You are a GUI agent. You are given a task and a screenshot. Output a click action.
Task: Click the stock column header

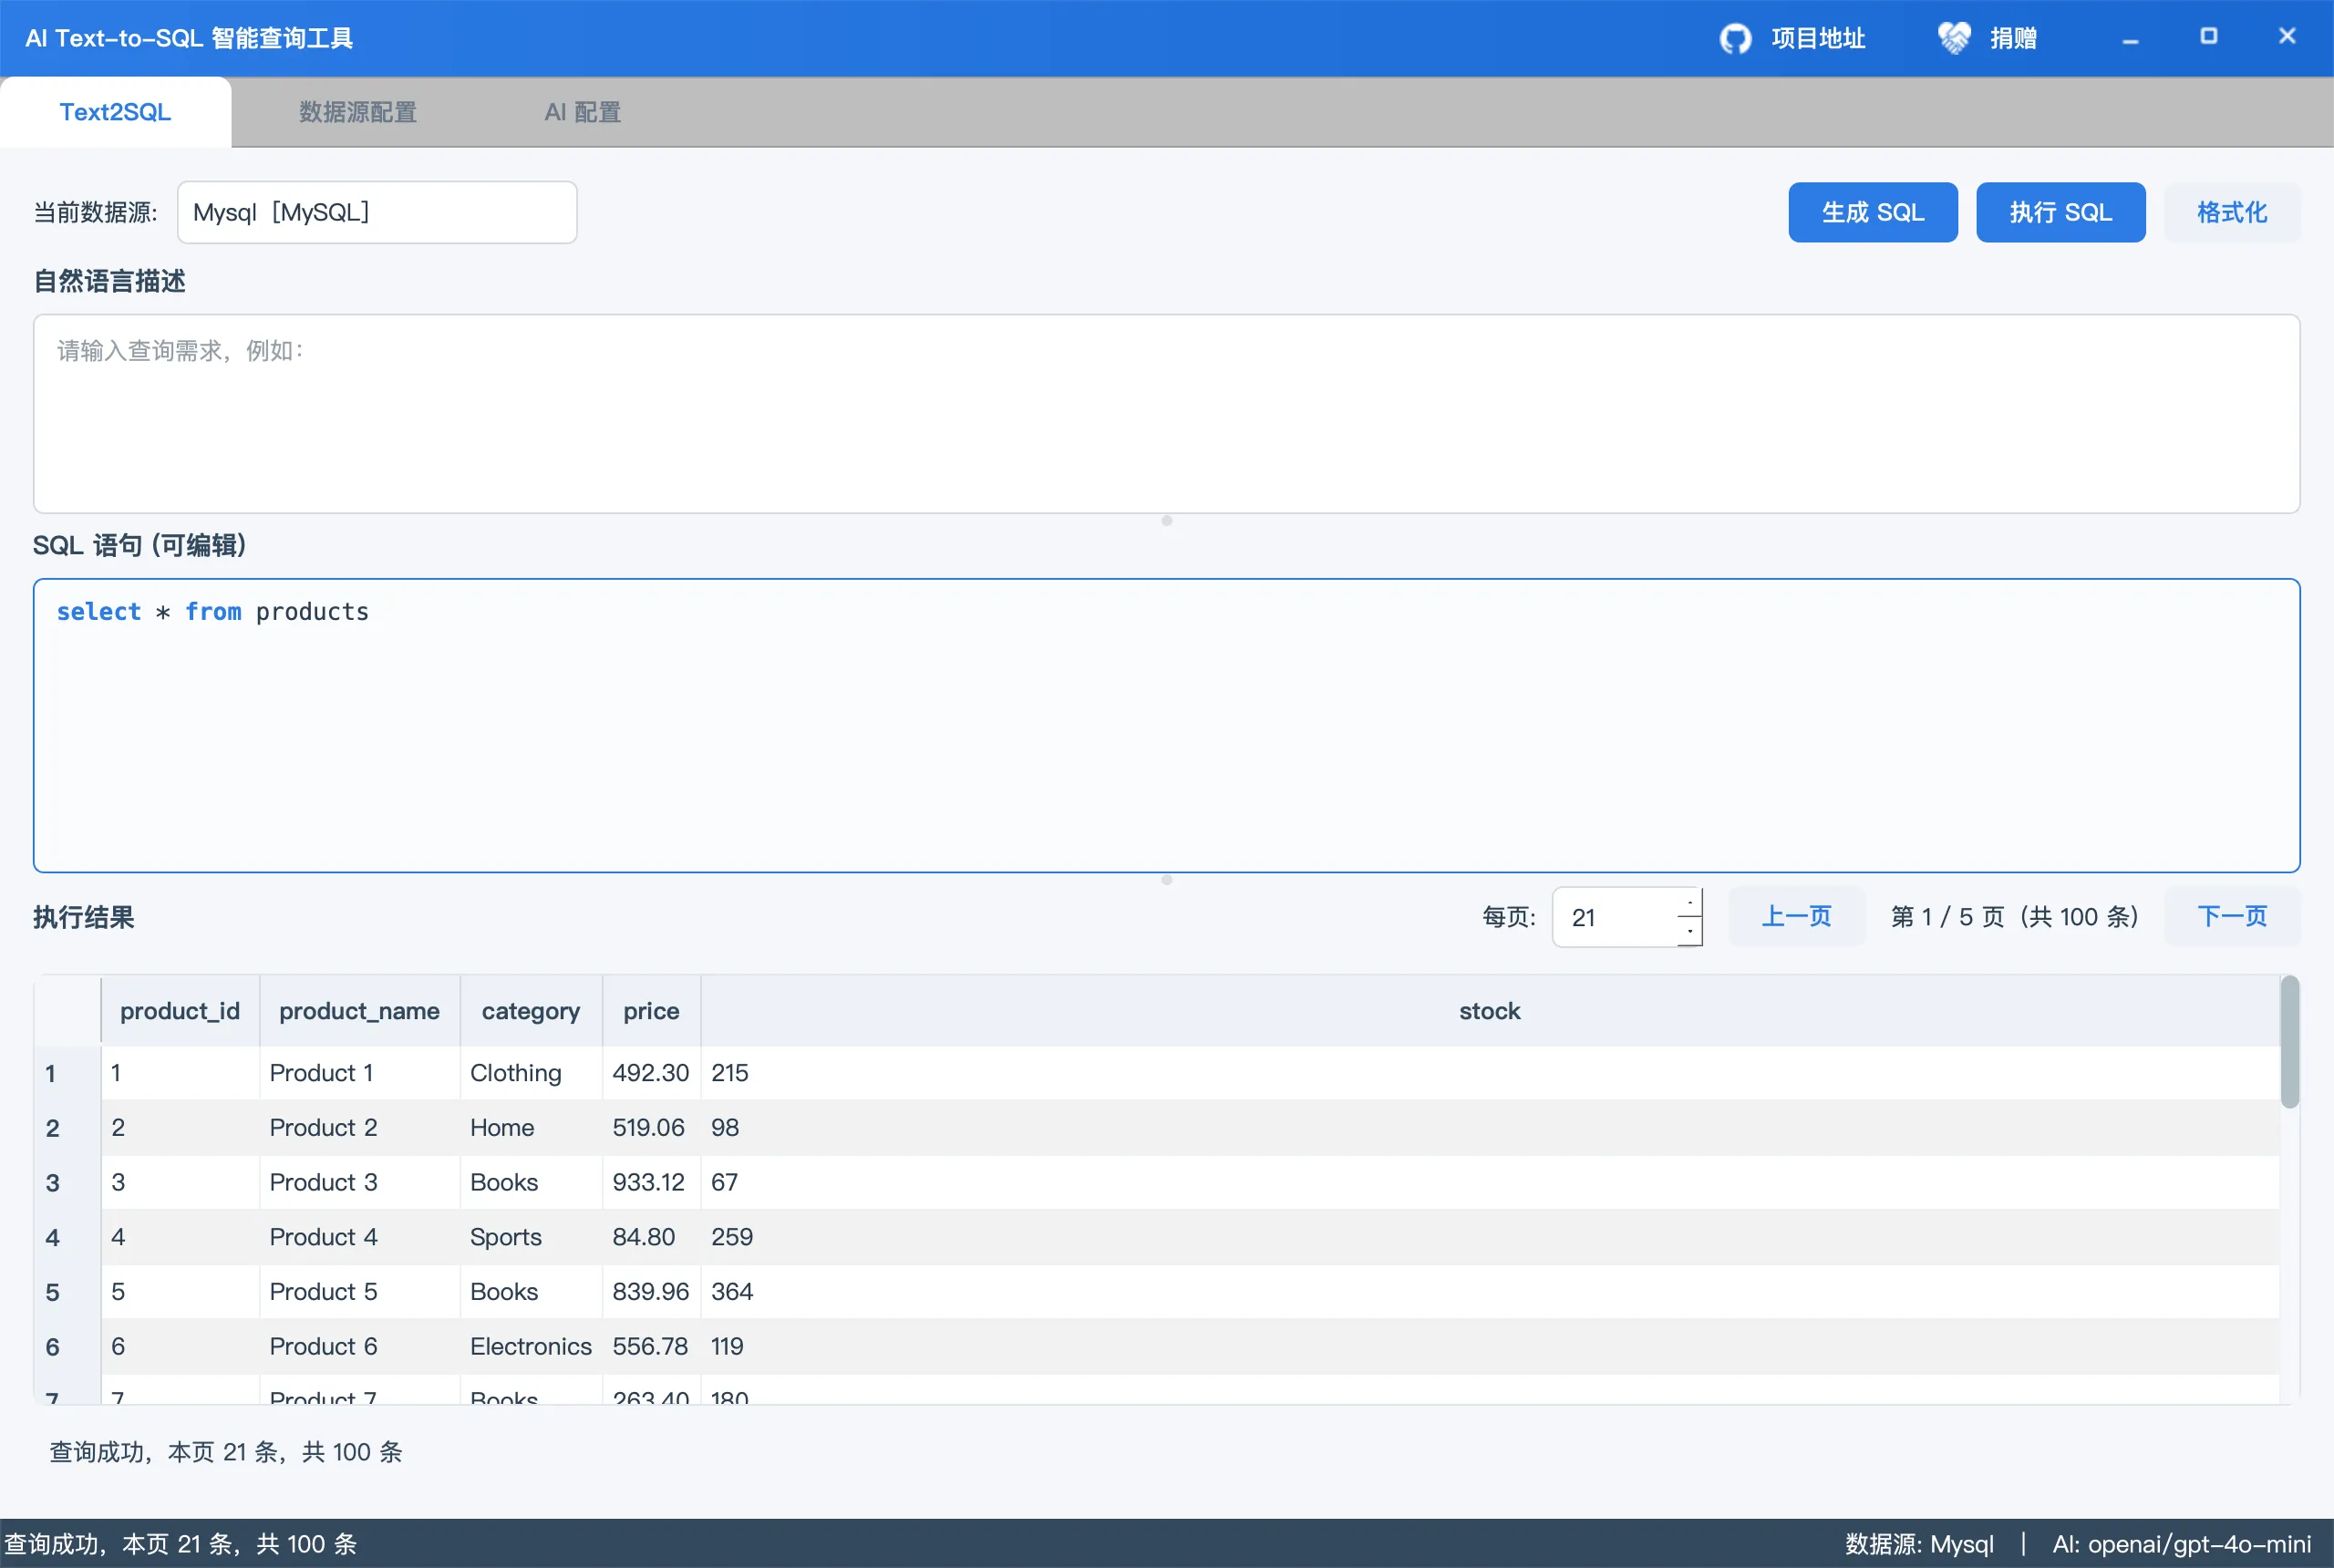[1489, 1011]
